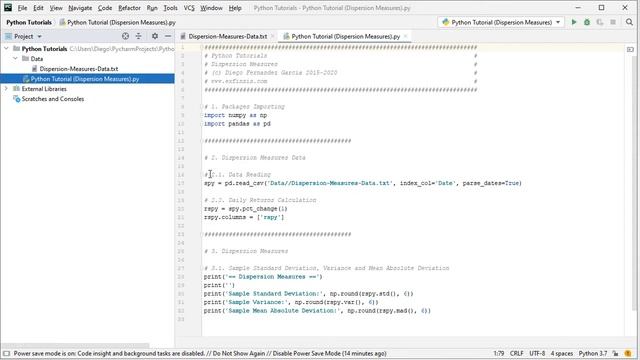Screen dimensions: 640x360
Task: Open the Window menu
Action: (211, 8)
